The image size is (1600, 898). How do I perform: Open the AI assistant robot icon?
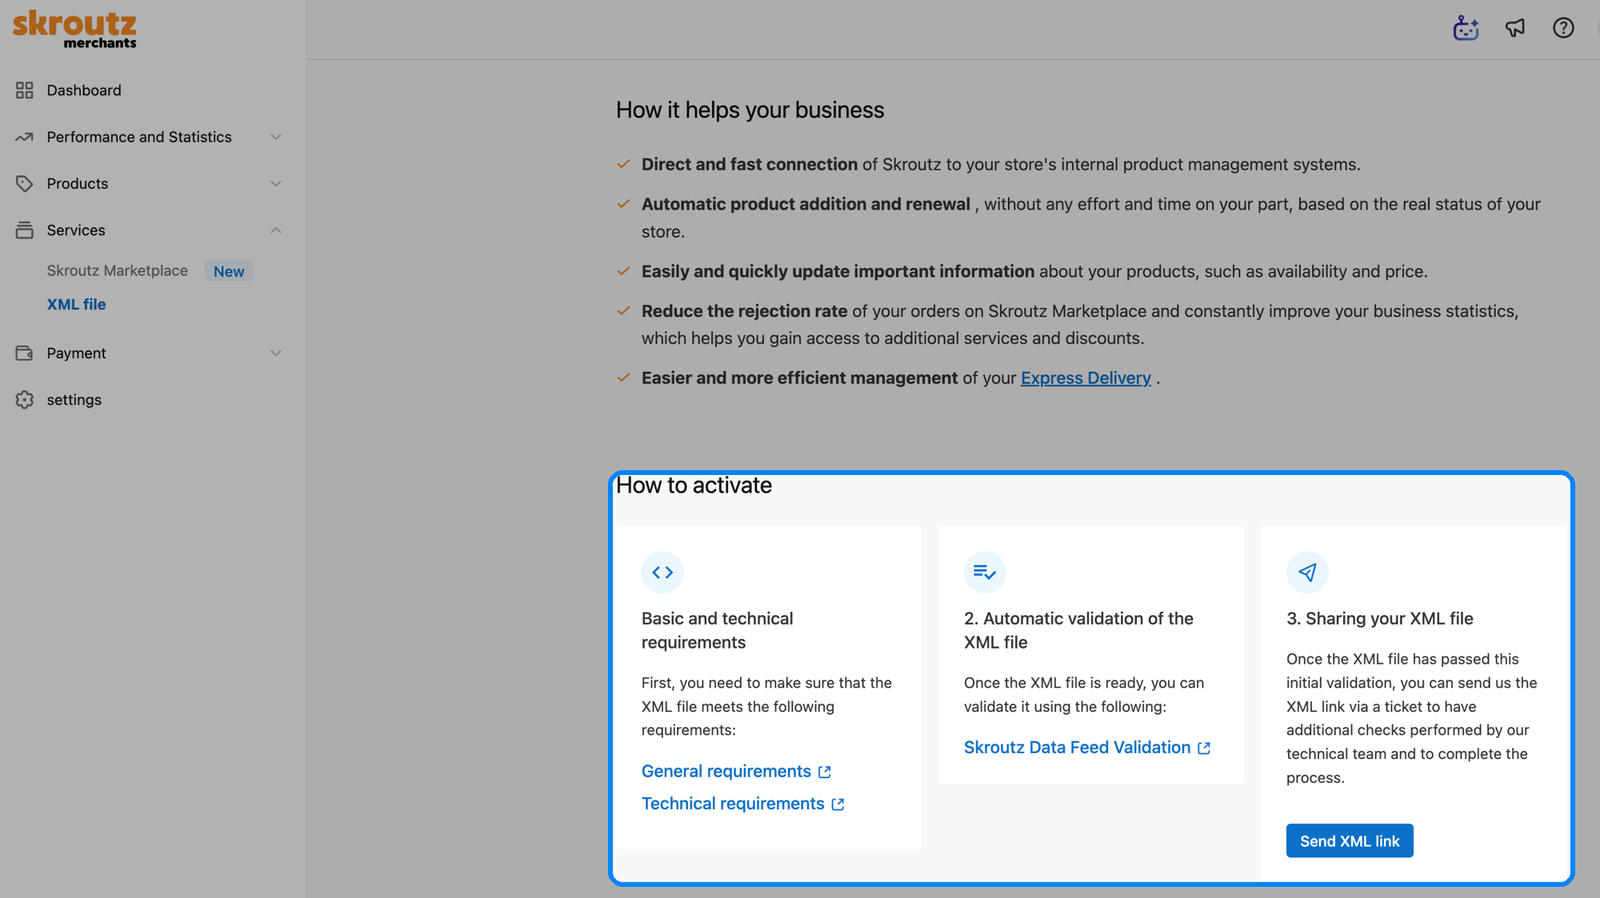(x=1466, y=28)
